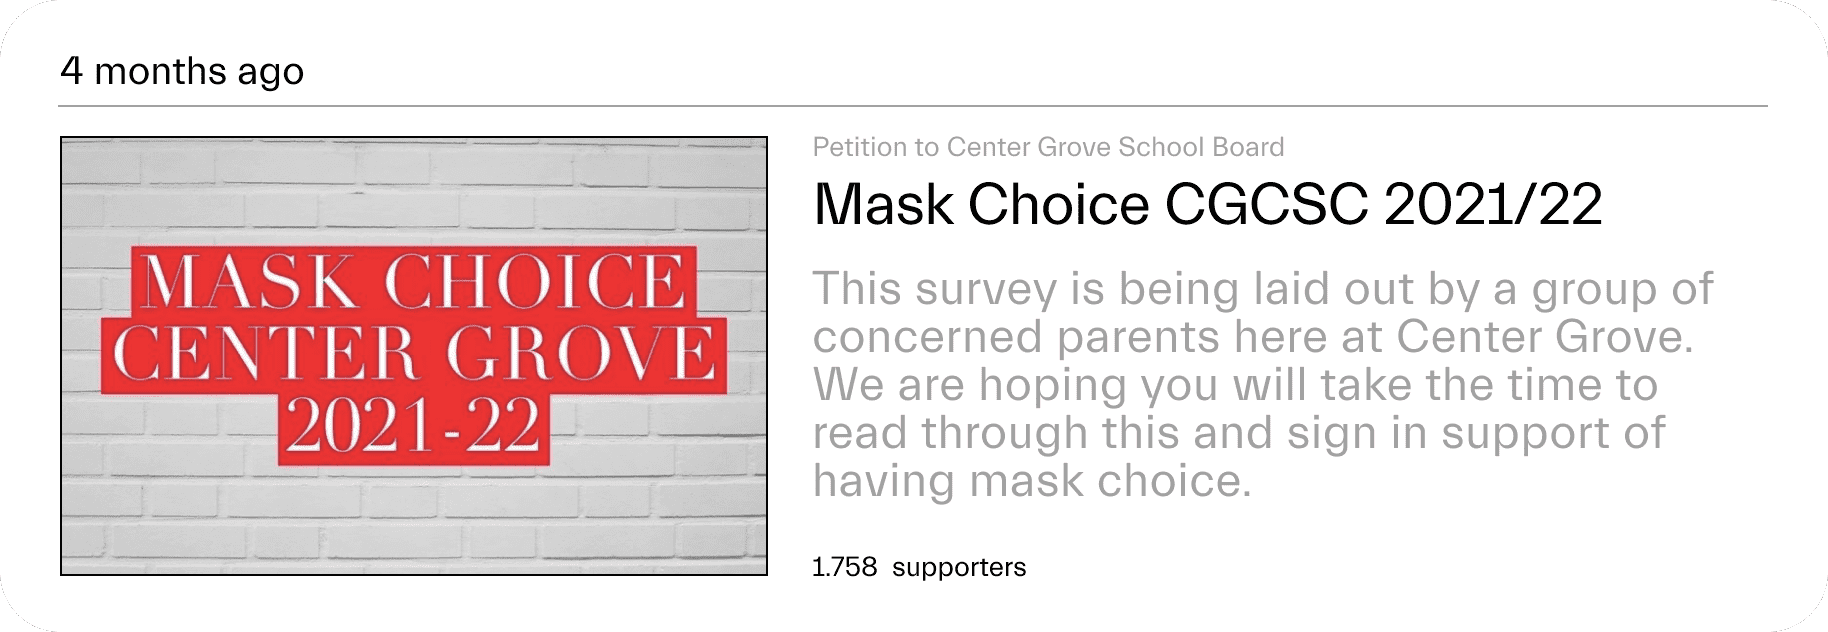The width and height of the screenshot is (1828, 632).
Task: Click the "having mask choice." closing line
Action: (x=1031, y=481)
